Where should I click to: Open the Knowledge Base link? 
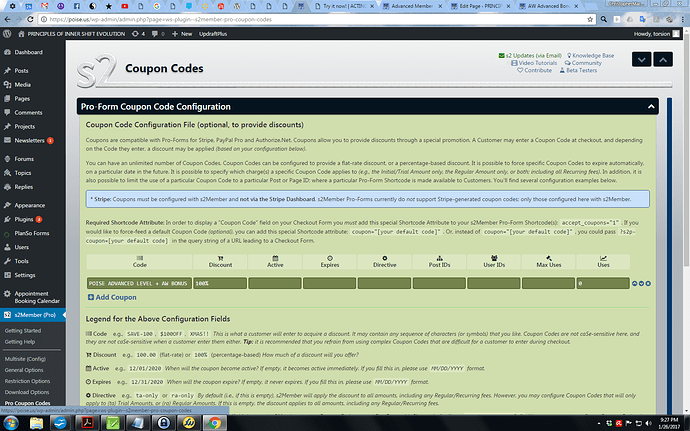590,55
